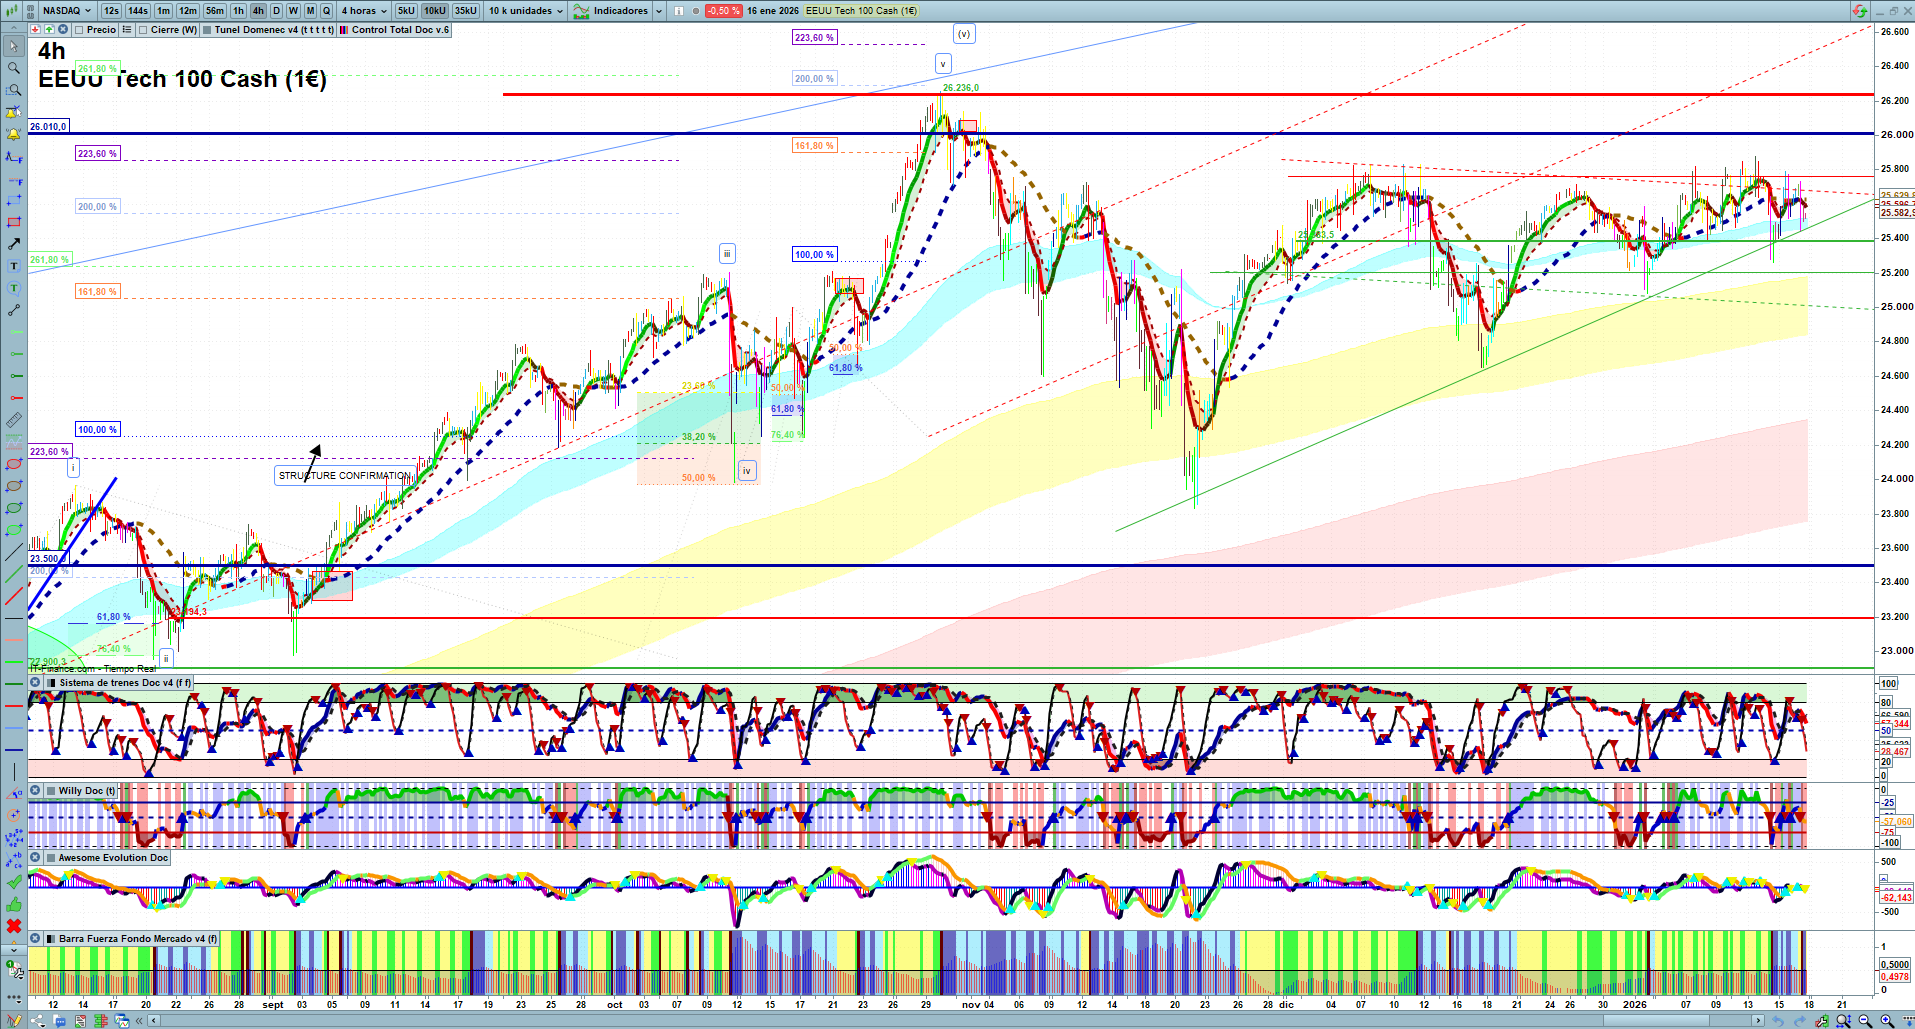The width and height of the screenshot is (1915, 1029).
Task: Click the scrollbar left arrow at bottom
Action: point(154,1021)
